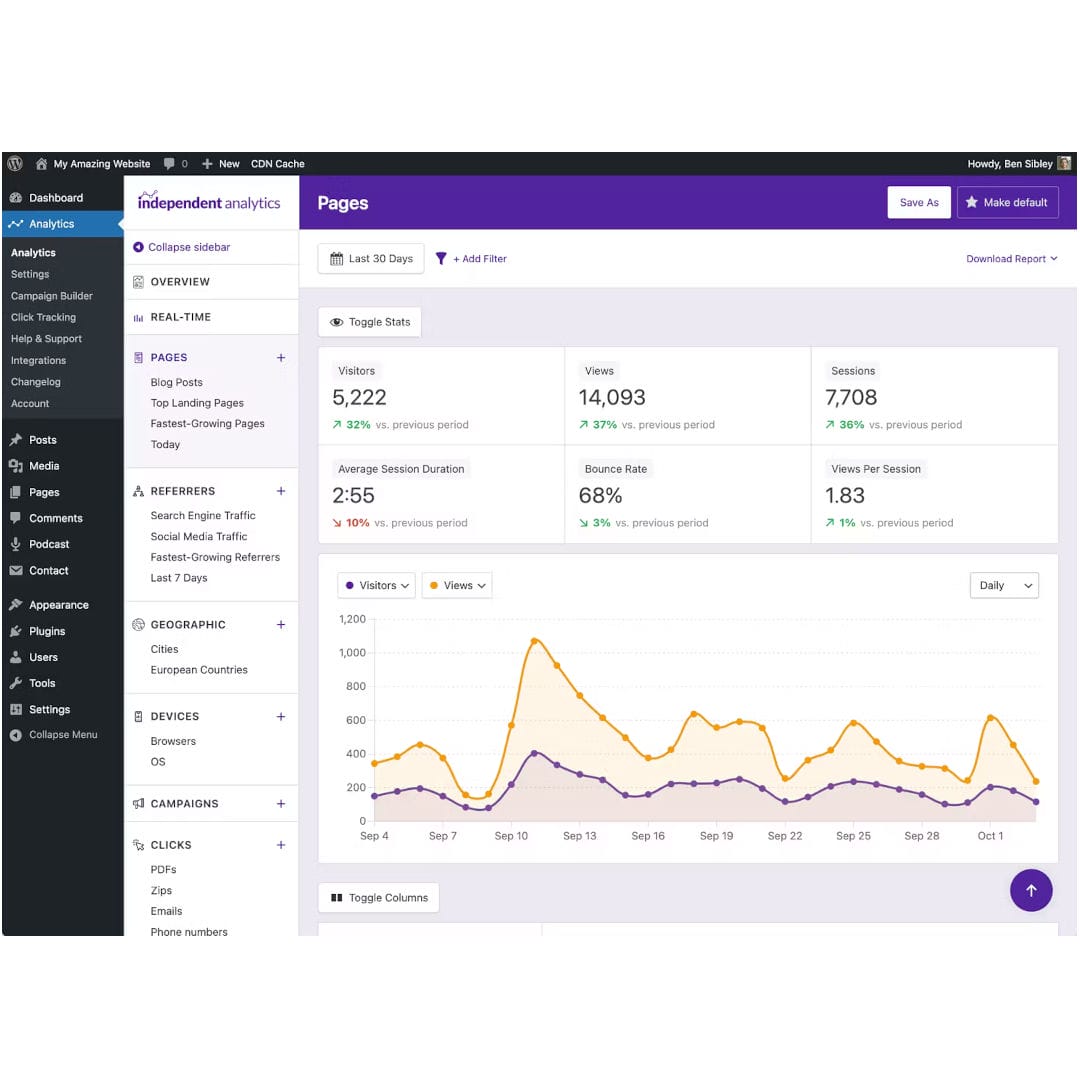Collapse the Independent Analytics sidebar
Viewport: 1080px width, 1080px height.
(x=182, y=247)
